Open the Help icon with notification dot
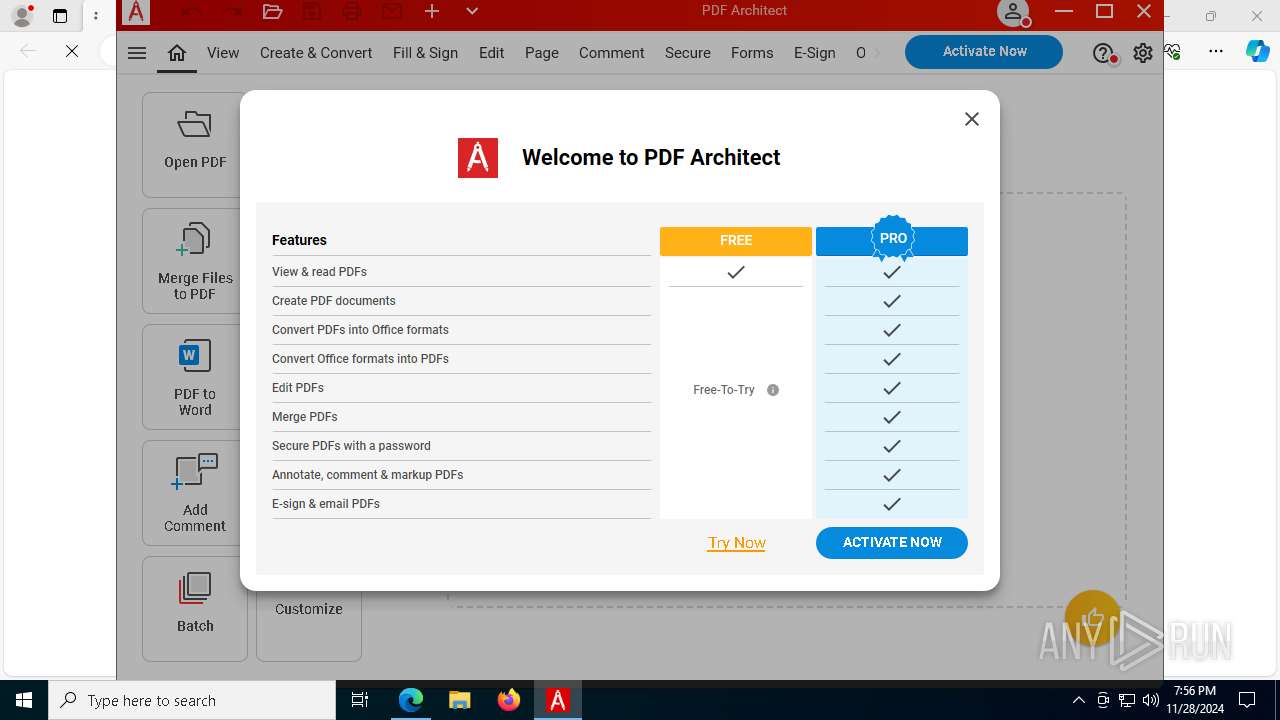Screen dimensions: 1280x720 click(1104, 54)
